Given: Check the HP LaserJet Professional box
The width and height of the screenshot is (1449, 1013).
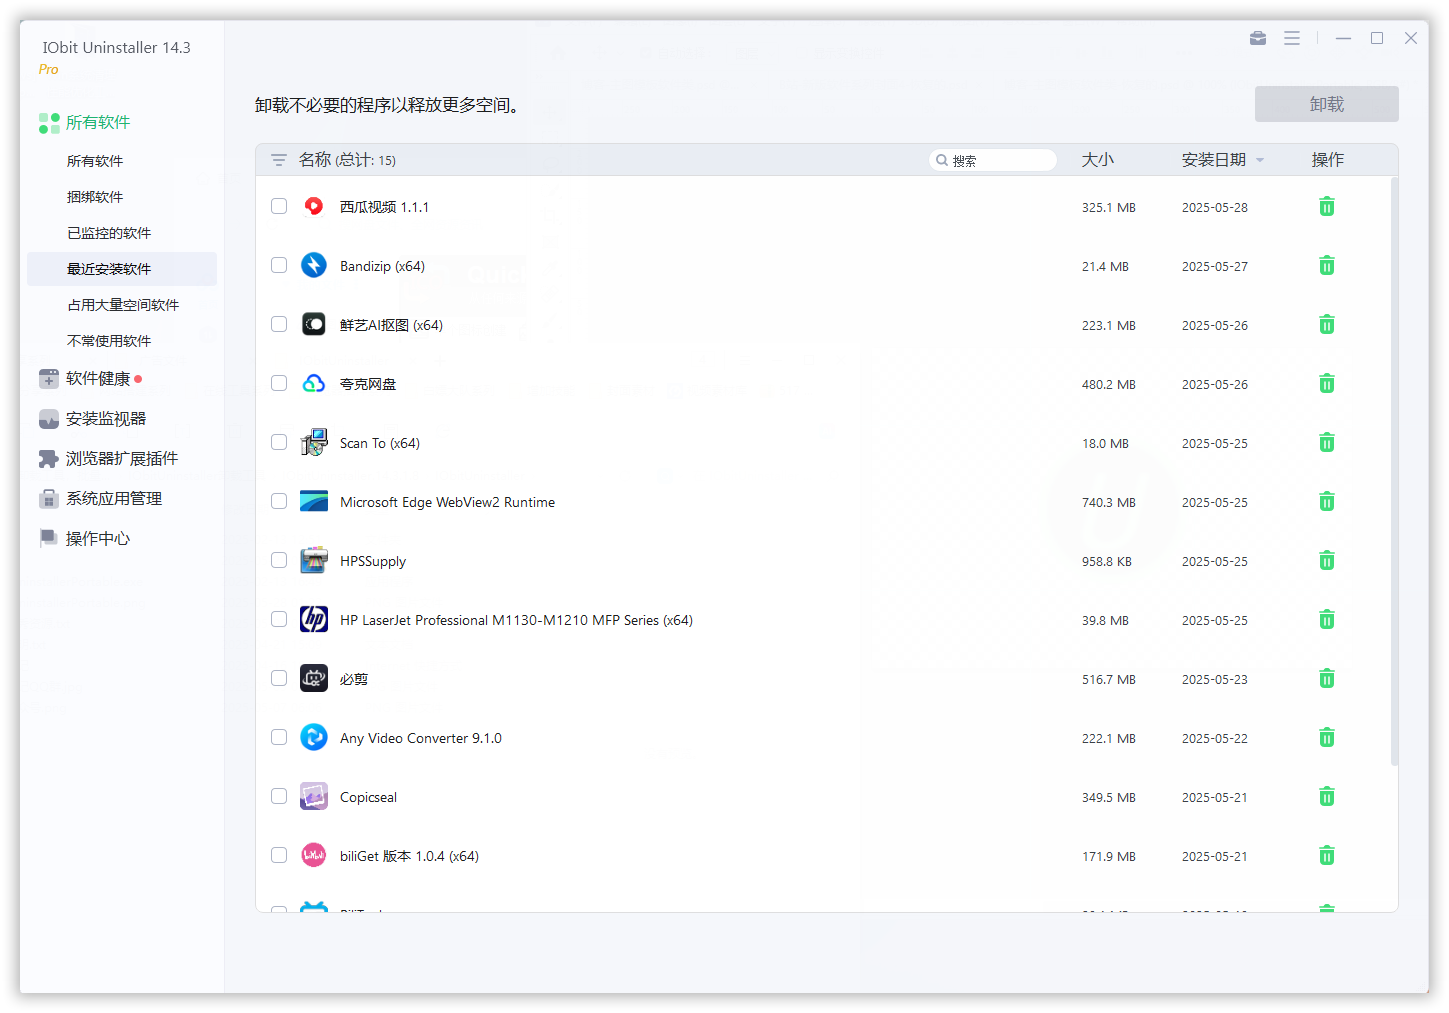Looking at the screenshot, I should [279, 619].
